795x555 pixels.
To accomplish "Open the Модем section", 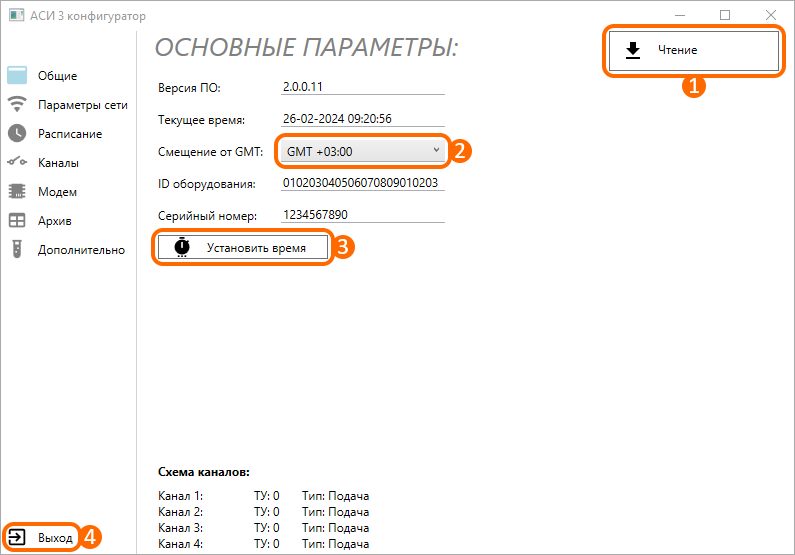I will tap(57, 192).
